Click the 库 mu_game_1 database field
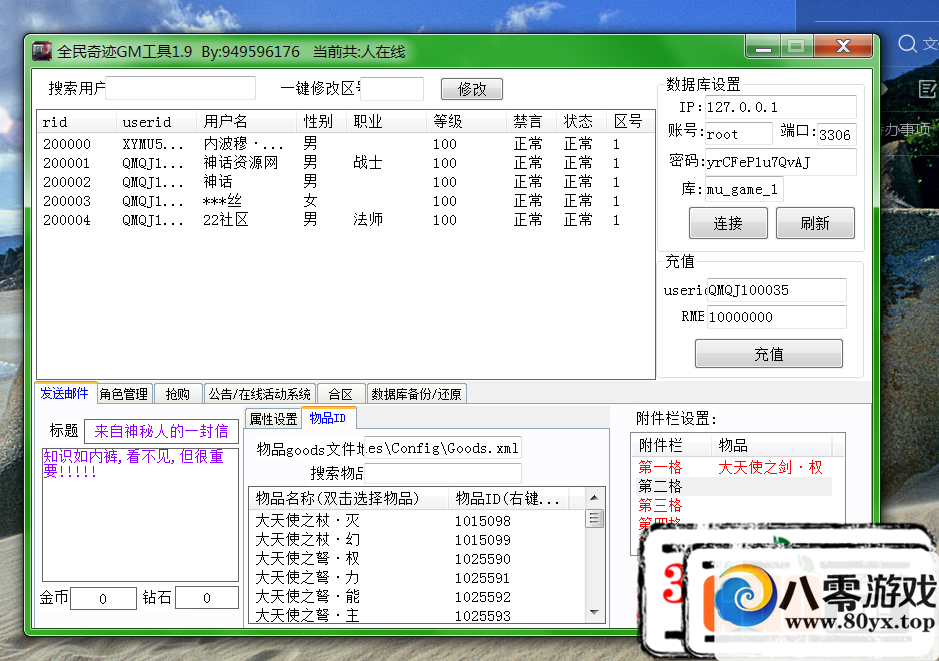Screen dimensions: 939x661 (744, 189)
